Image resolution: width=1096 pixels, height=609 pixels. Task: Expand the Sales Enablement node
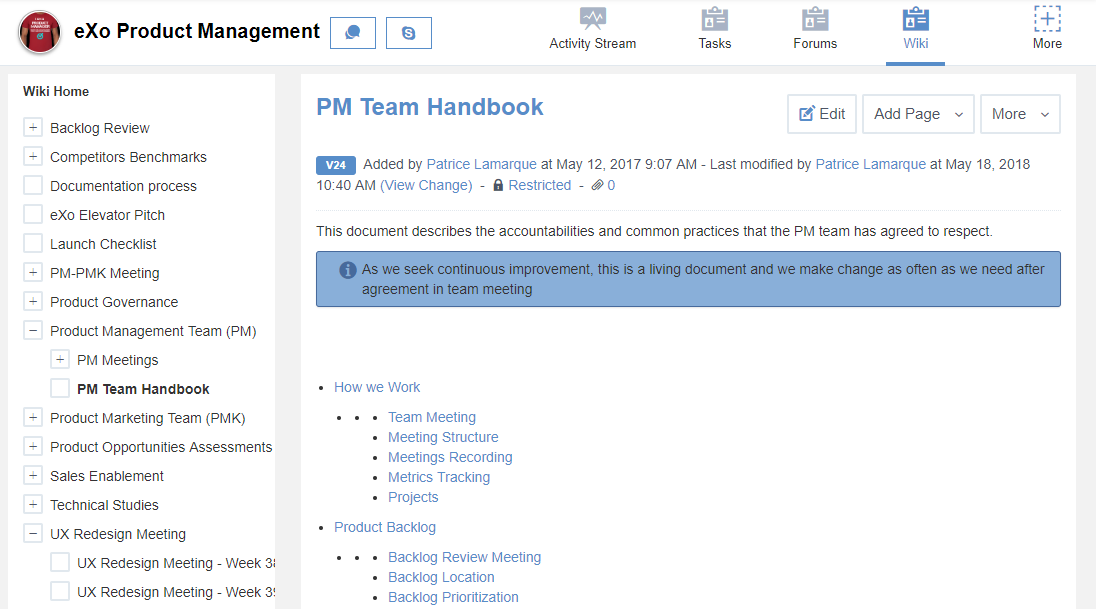(33, 475)
